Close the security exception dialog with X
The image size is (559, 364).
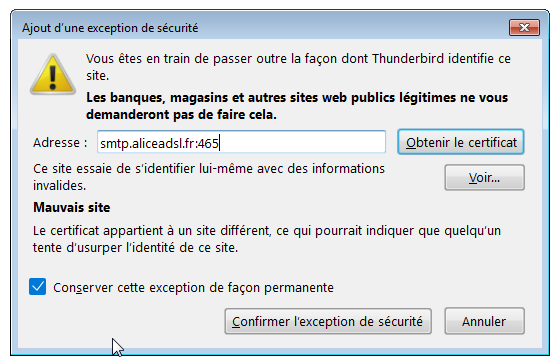[524, 28]
